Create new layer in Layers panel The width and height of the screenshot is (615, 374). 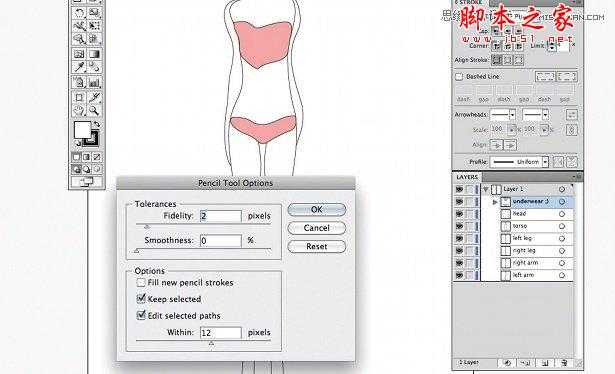point(545,363)
